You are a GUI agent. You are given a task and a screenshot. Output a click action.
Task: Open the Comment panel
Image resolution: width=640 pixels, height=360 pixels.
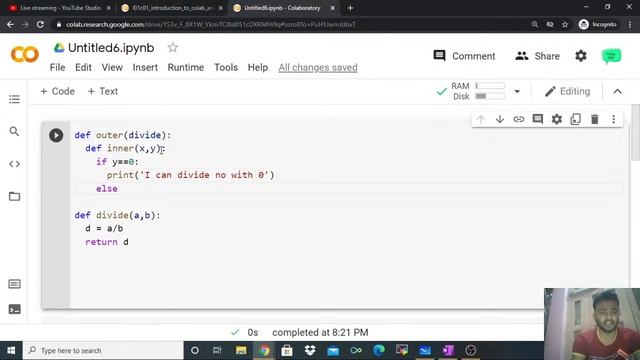pos(464,56)
